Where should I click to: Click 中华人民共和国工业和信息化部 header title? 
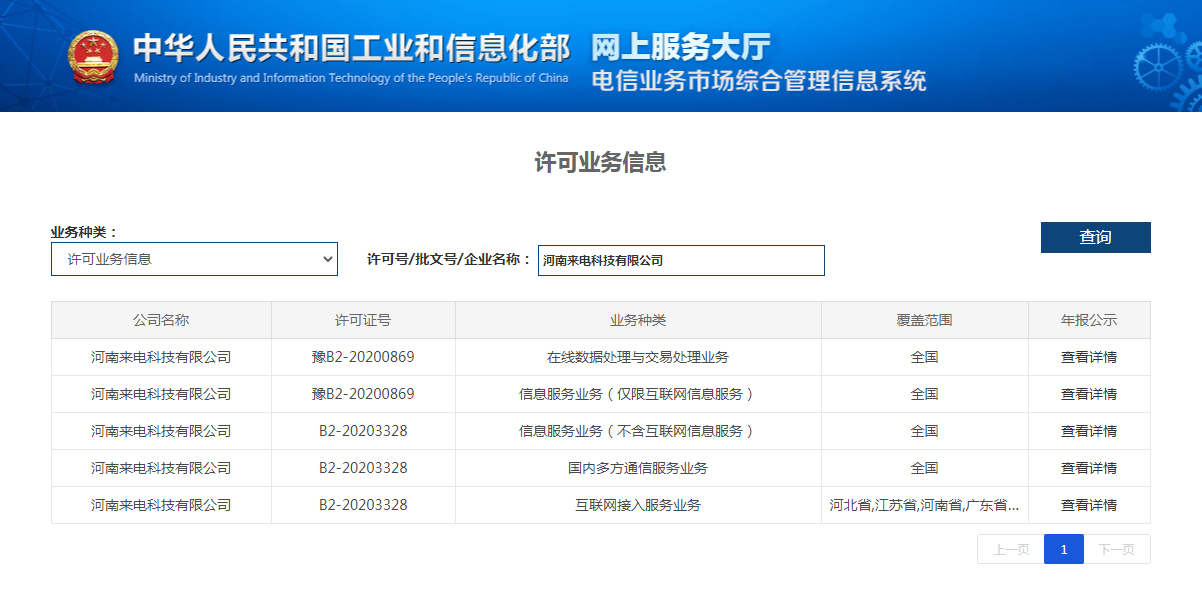click(x=351, y=48)
